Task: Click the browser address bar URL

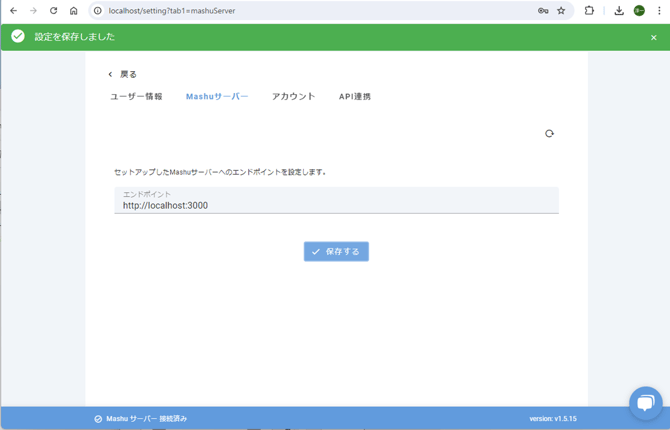Action: tap(300, 11)
